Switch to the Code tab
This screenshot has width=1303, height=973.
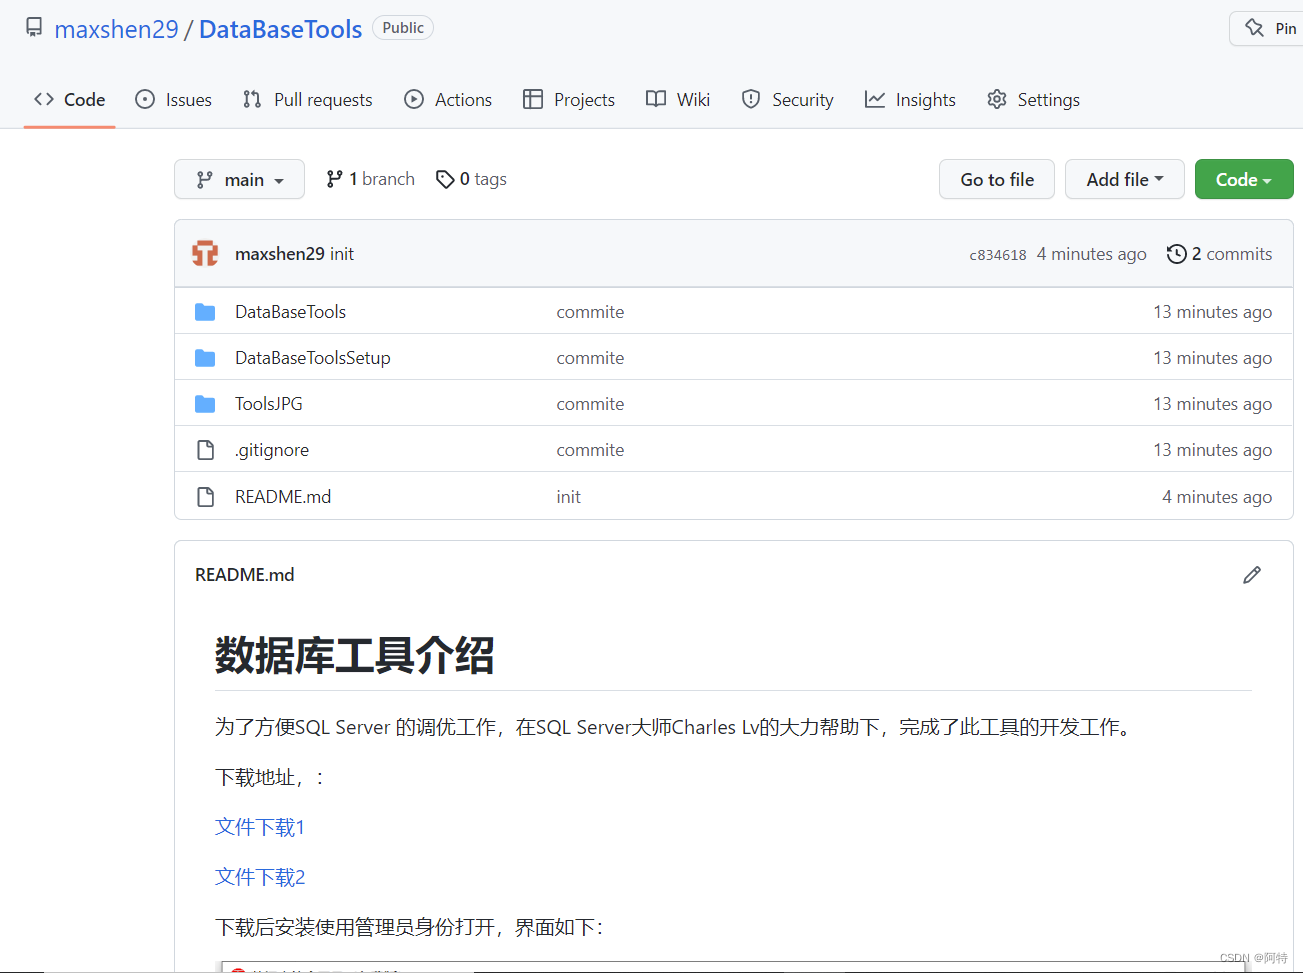point(69,99)
